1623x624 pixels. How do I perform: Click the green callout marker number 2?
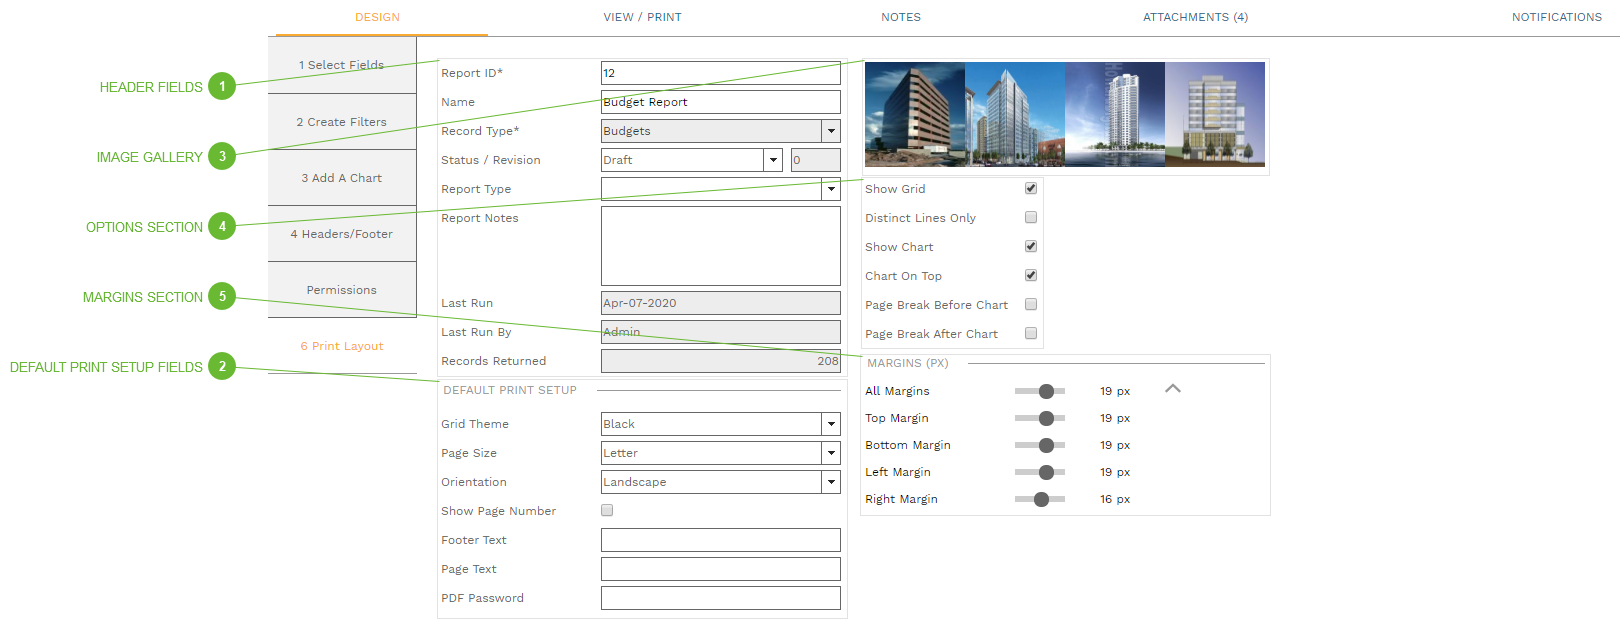click(x=222, y=366)
